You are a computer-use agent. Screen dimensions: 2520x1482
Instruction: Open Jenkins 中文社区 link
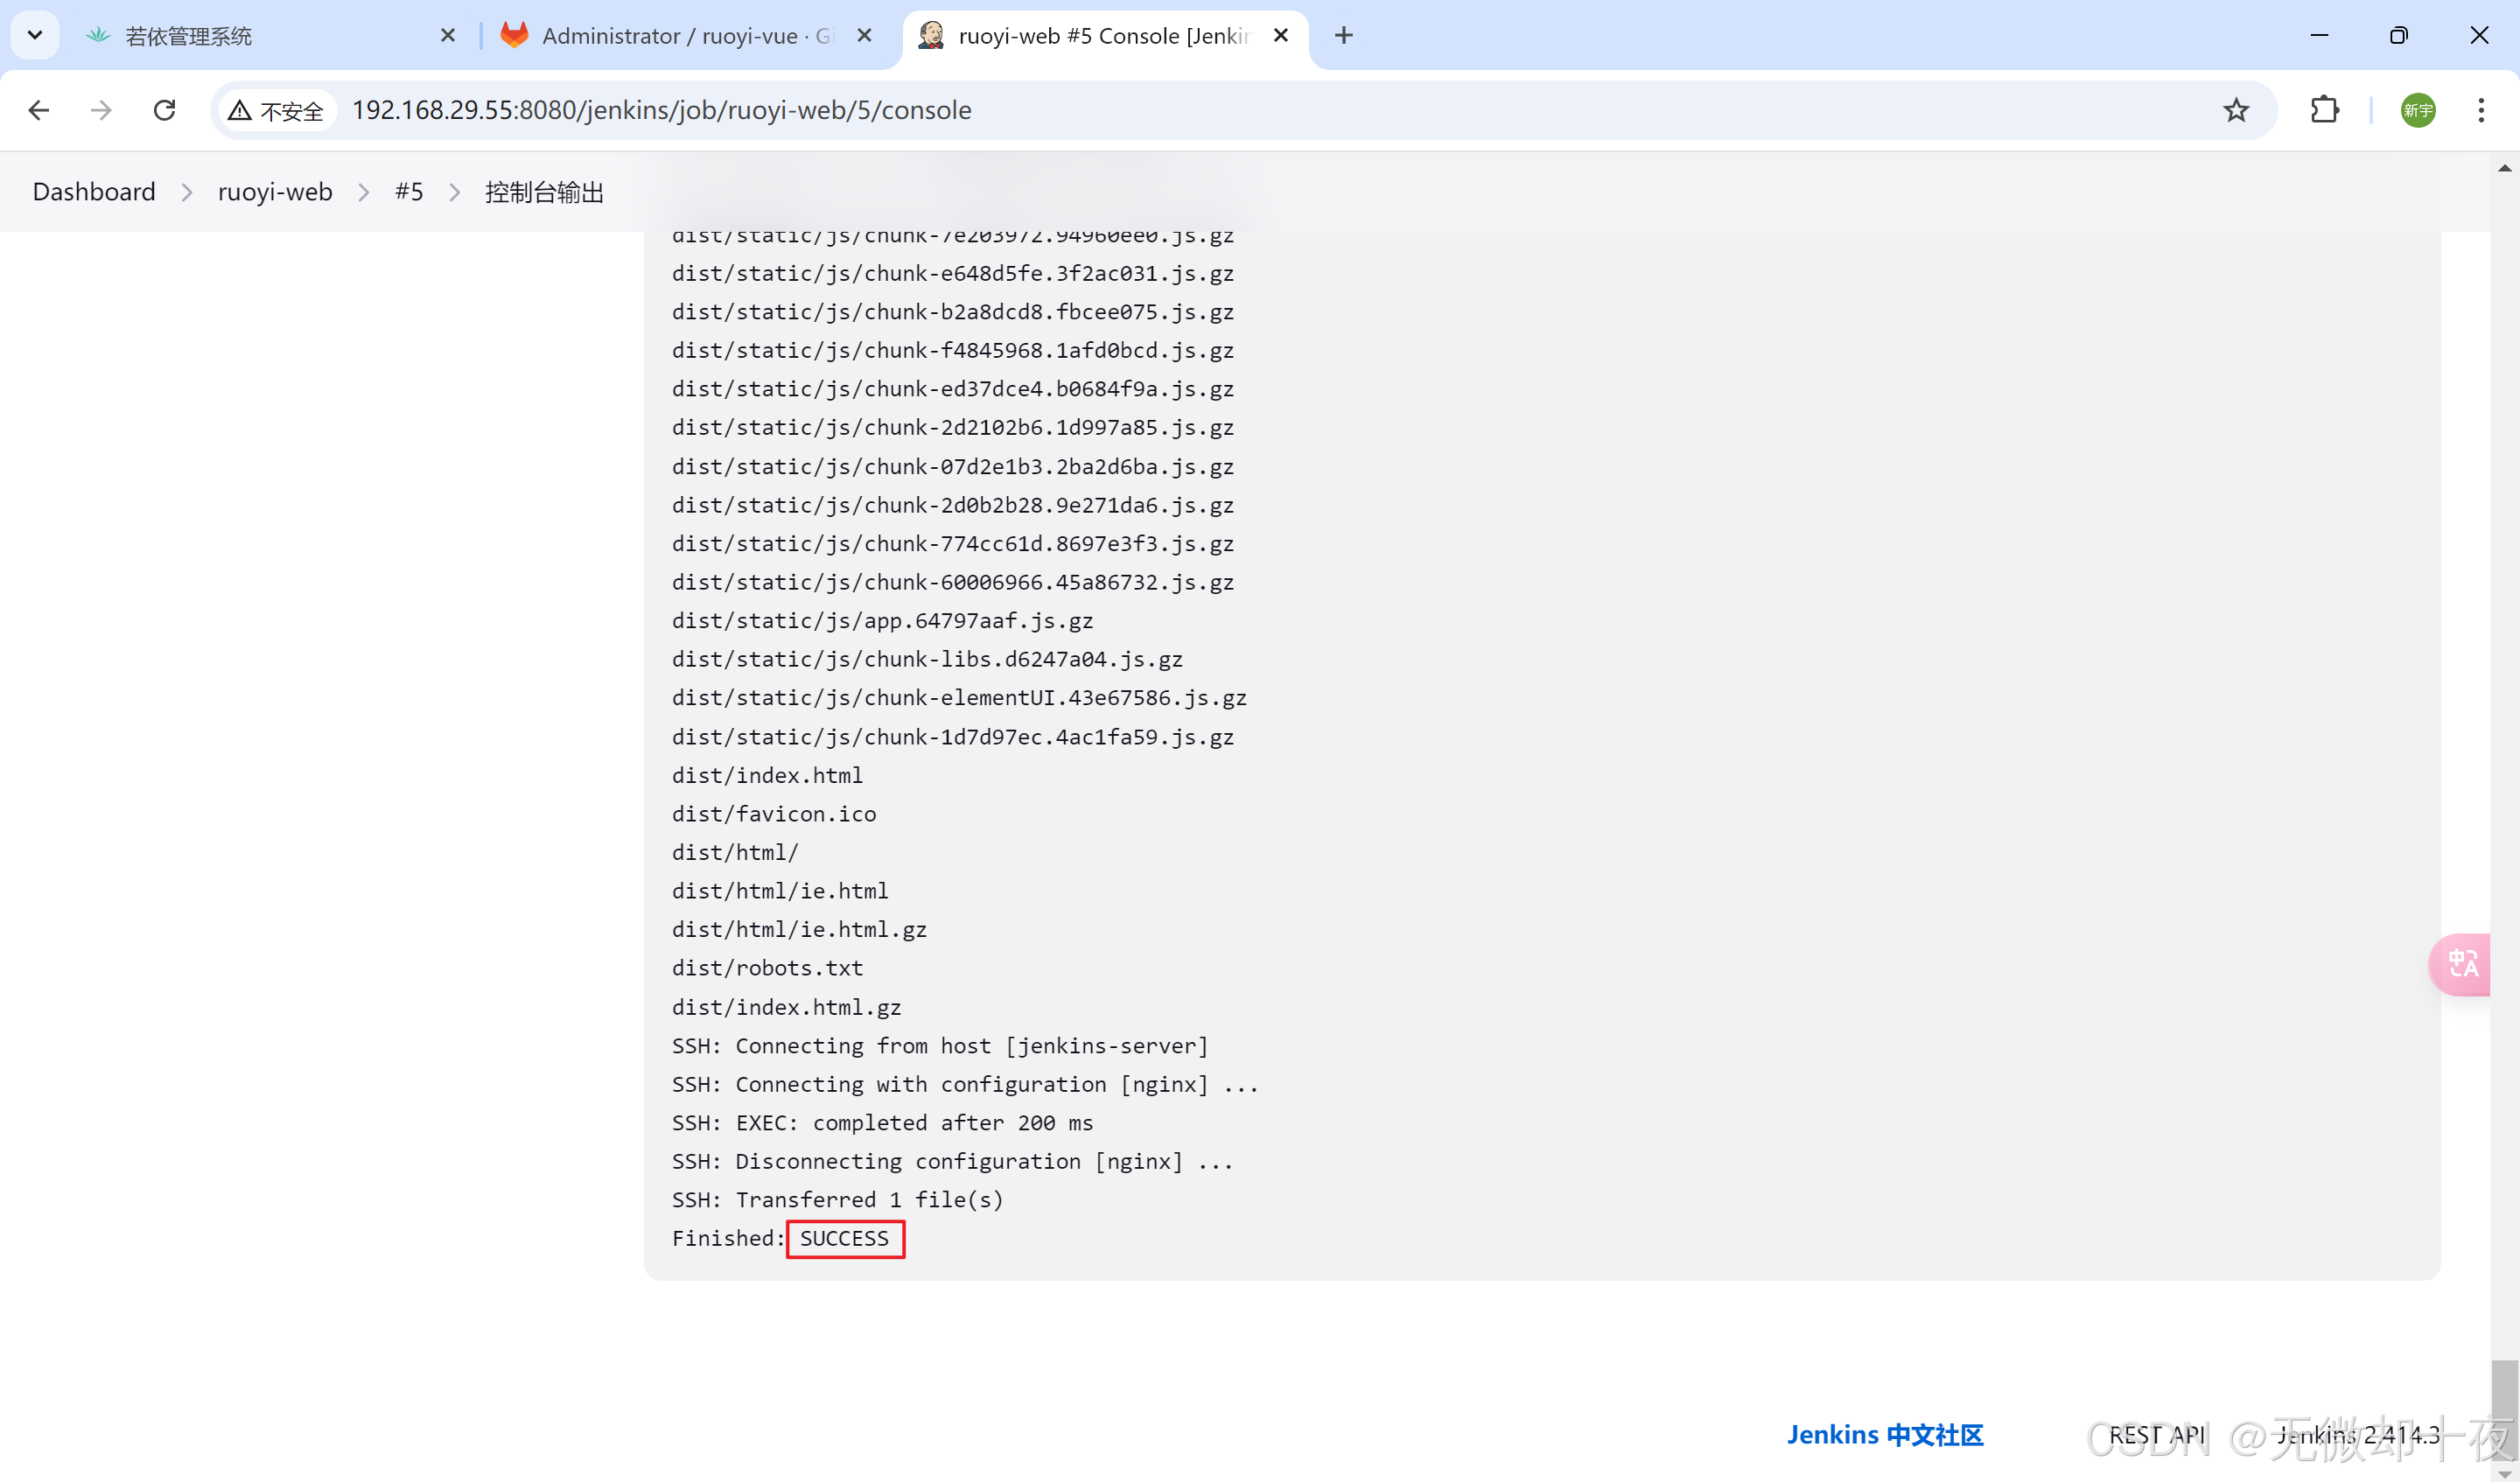pos(1884,1434)
